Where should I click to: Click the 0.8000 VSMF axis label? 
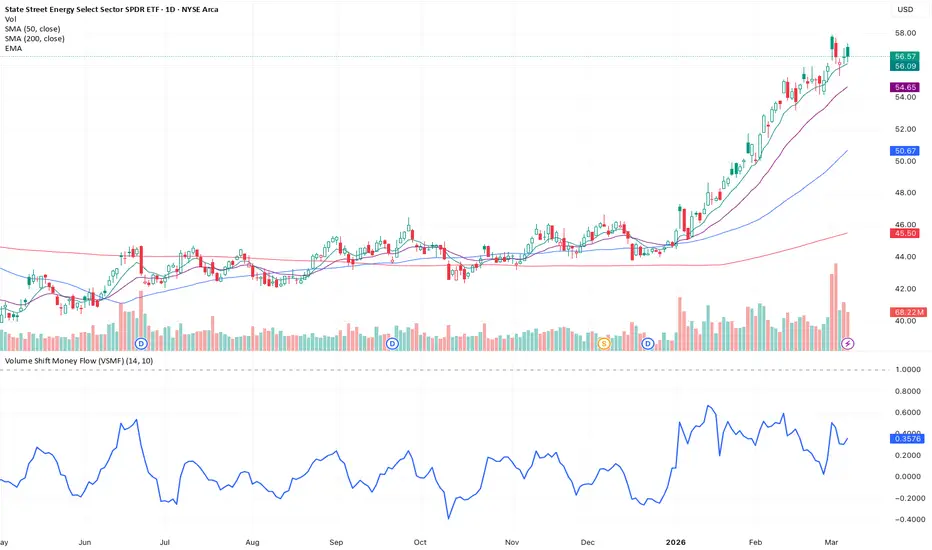click(x=908, y=391)
